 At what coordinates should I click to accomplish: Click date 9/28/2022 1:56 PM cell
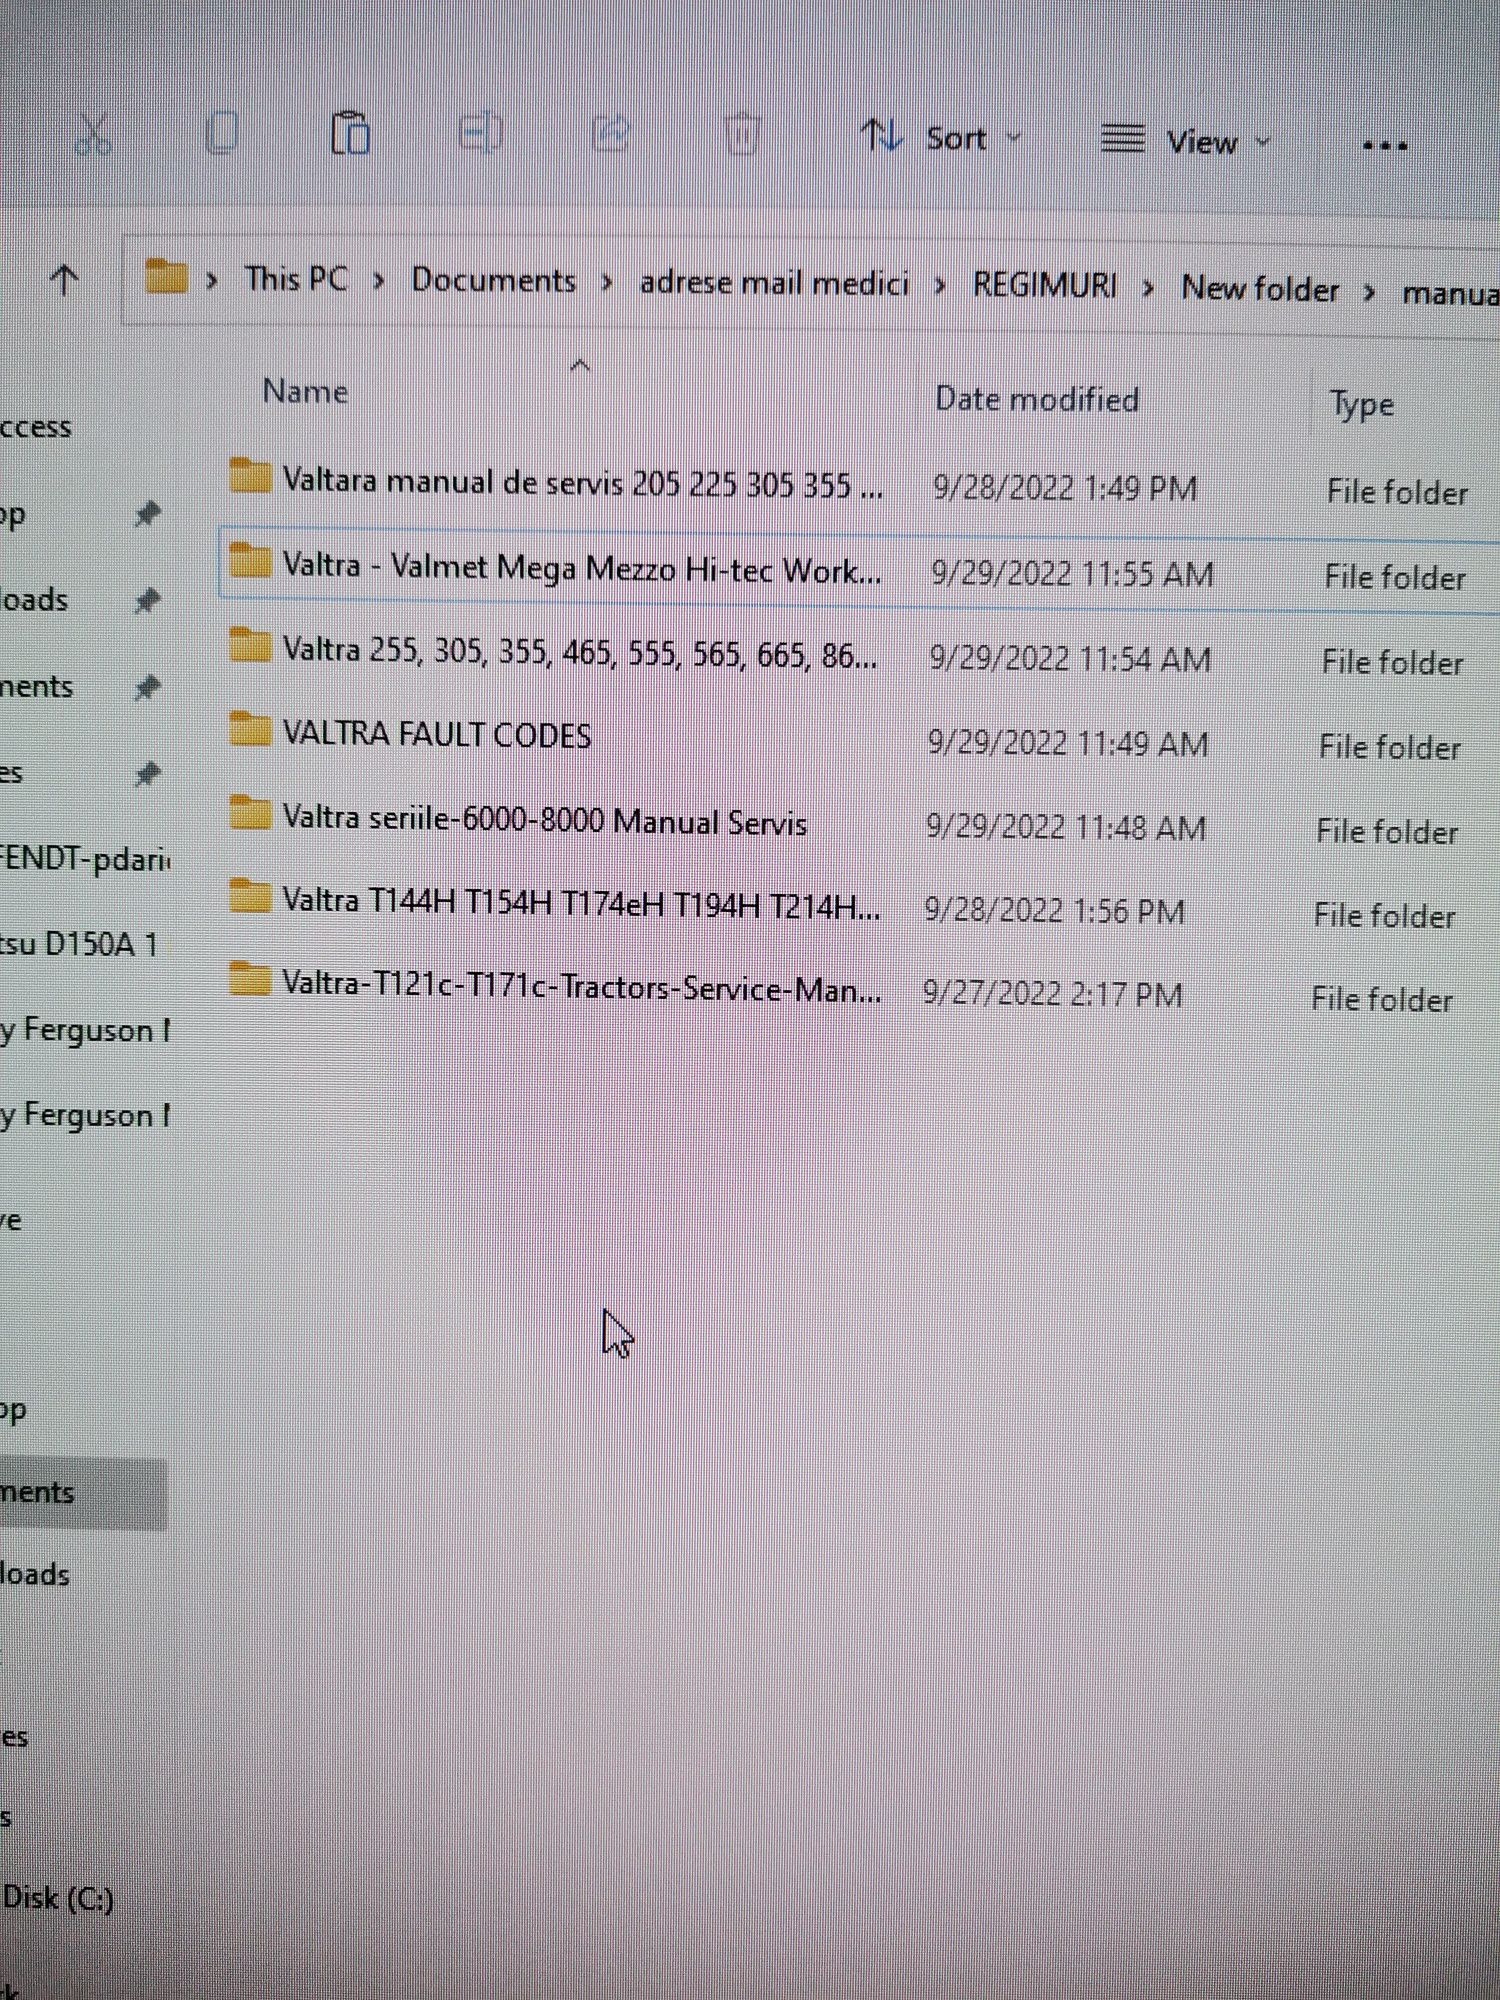(1054, 911)
